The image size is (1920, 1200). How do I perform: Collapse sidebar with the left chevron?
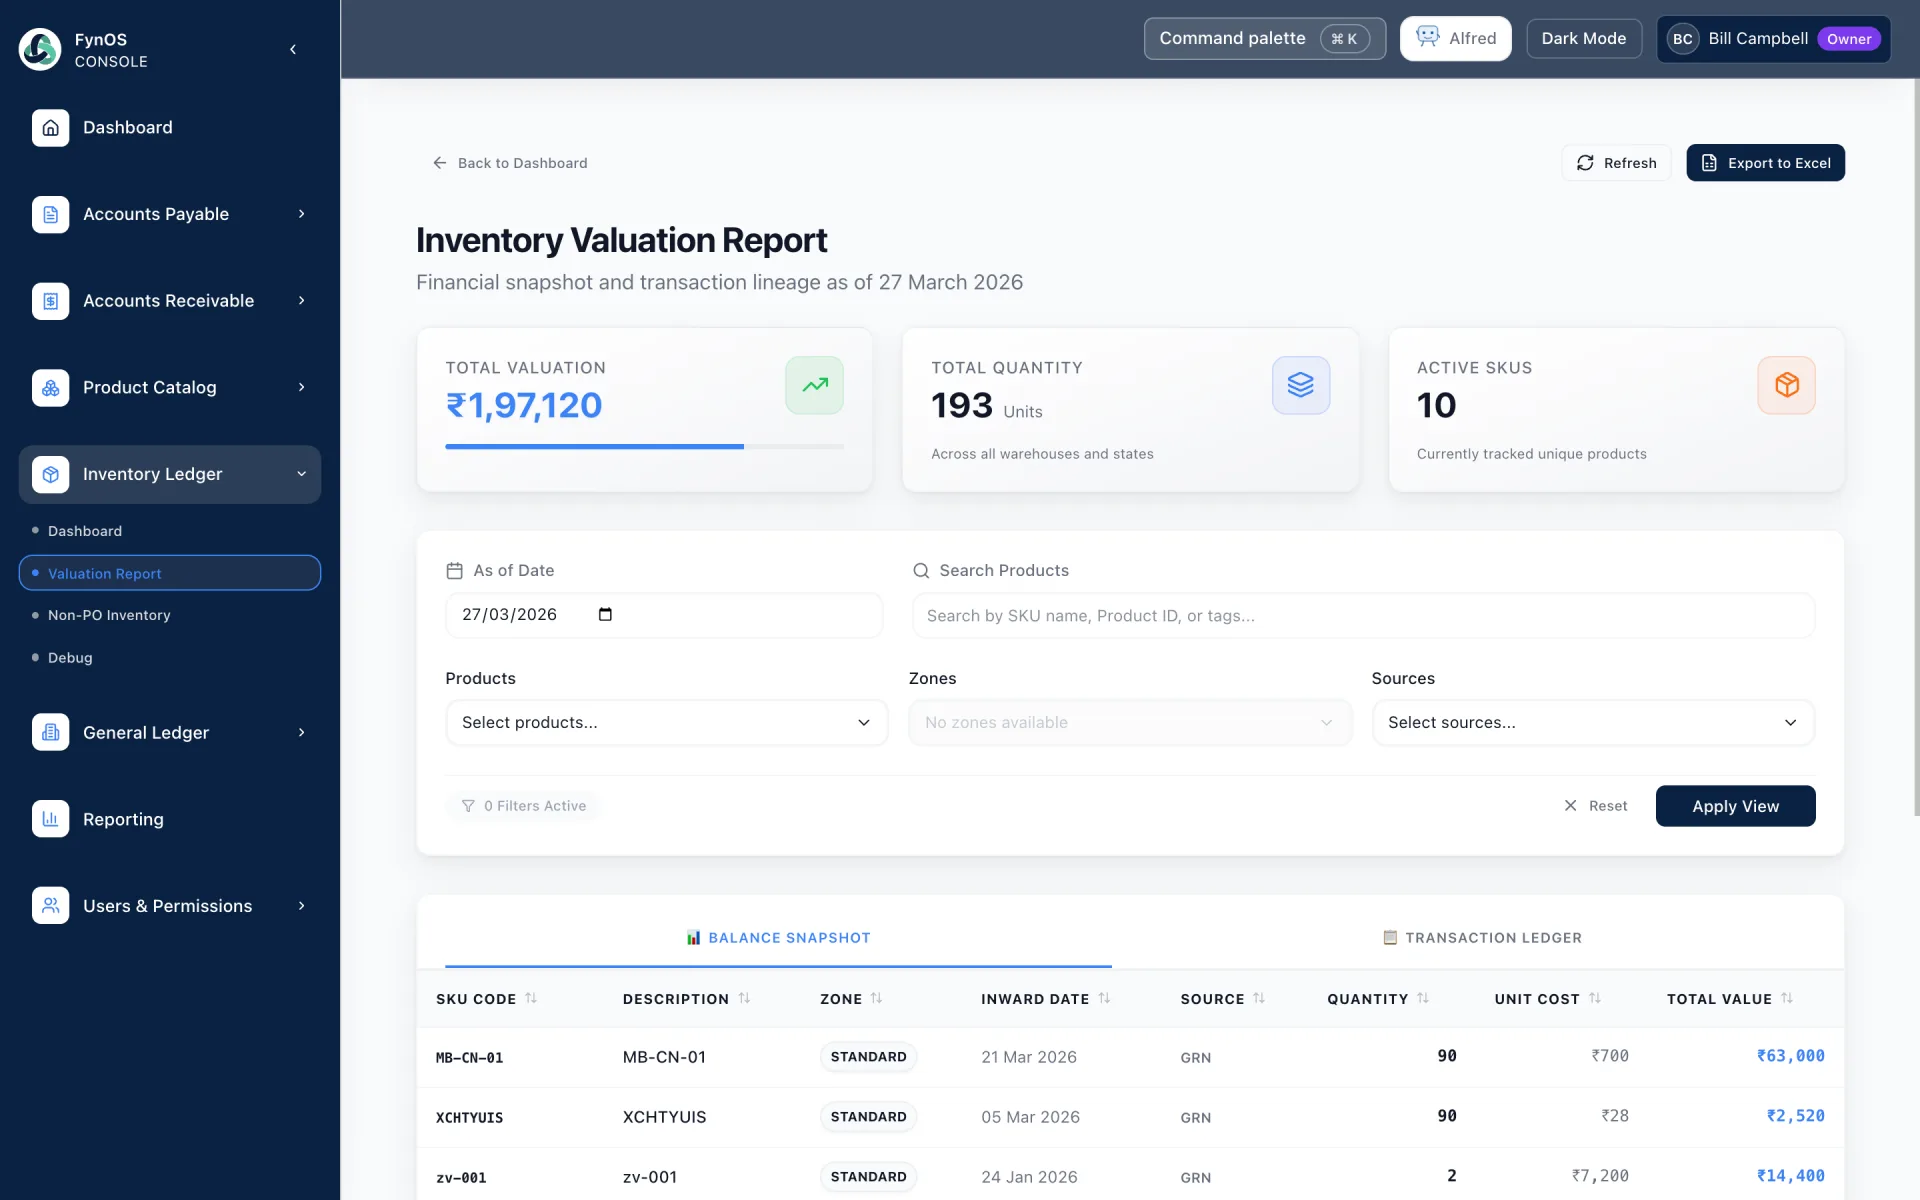(293, 49)
